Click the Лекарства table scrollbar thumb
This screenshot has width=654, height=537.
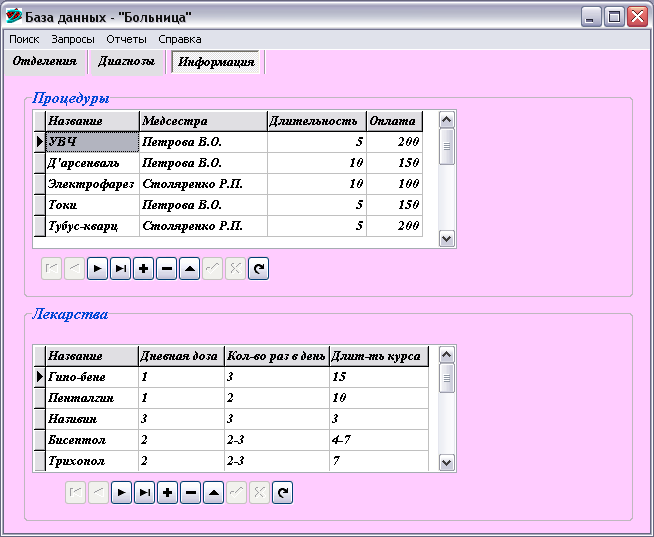(x=447, y=378)
